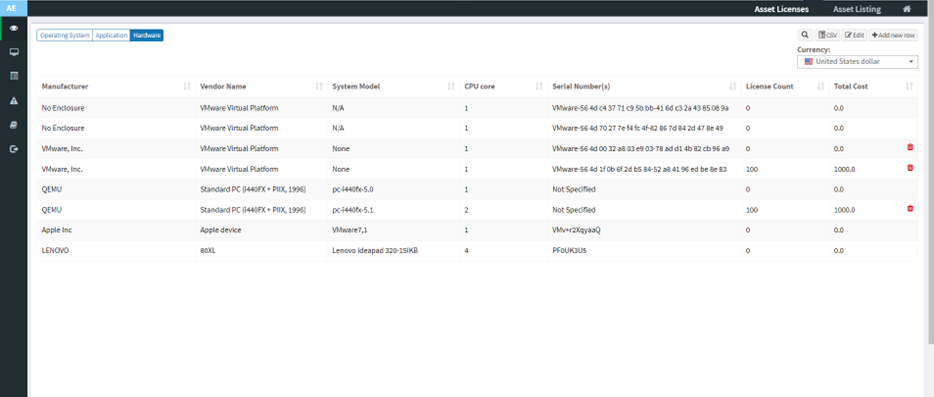
Task: Click pc-i440fx-5.1 system model cell
Action: (393, 210)
